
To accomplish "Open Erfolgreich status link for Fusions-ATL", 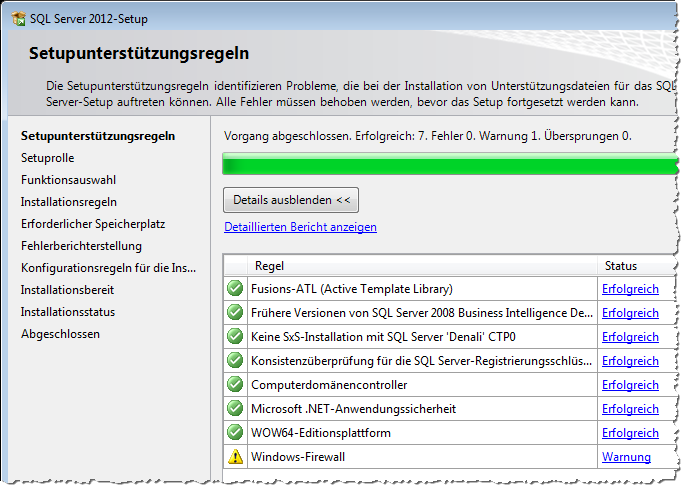I will pyautogui.click(x=630, y=289).
